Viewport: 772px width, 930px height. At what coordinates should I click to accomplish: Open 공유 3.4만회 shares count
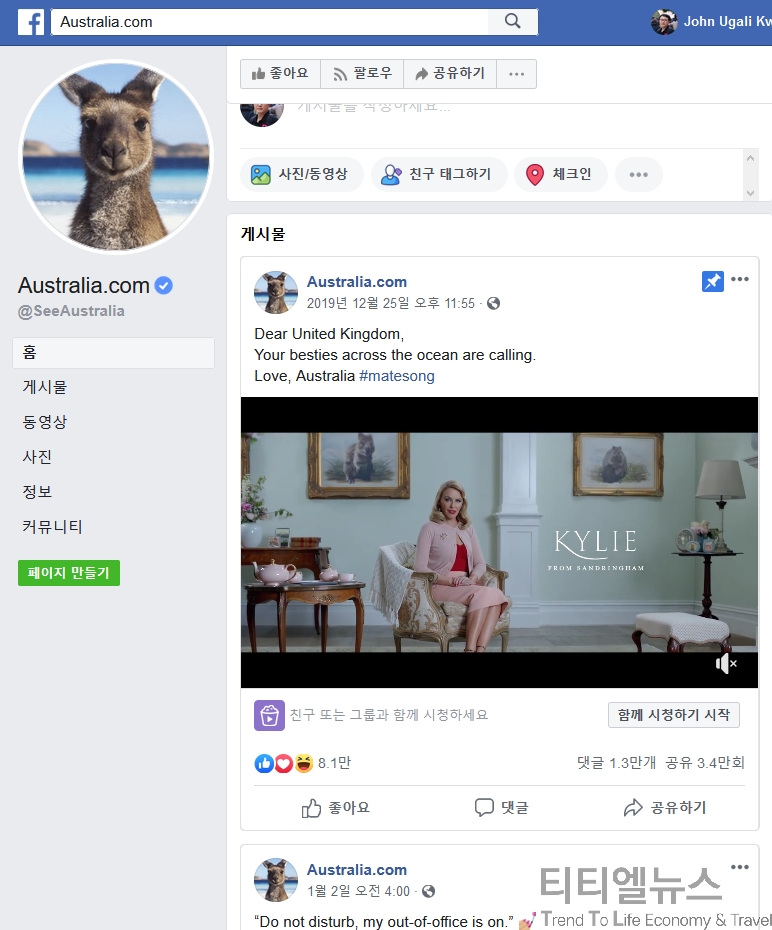tap(705, 763)
